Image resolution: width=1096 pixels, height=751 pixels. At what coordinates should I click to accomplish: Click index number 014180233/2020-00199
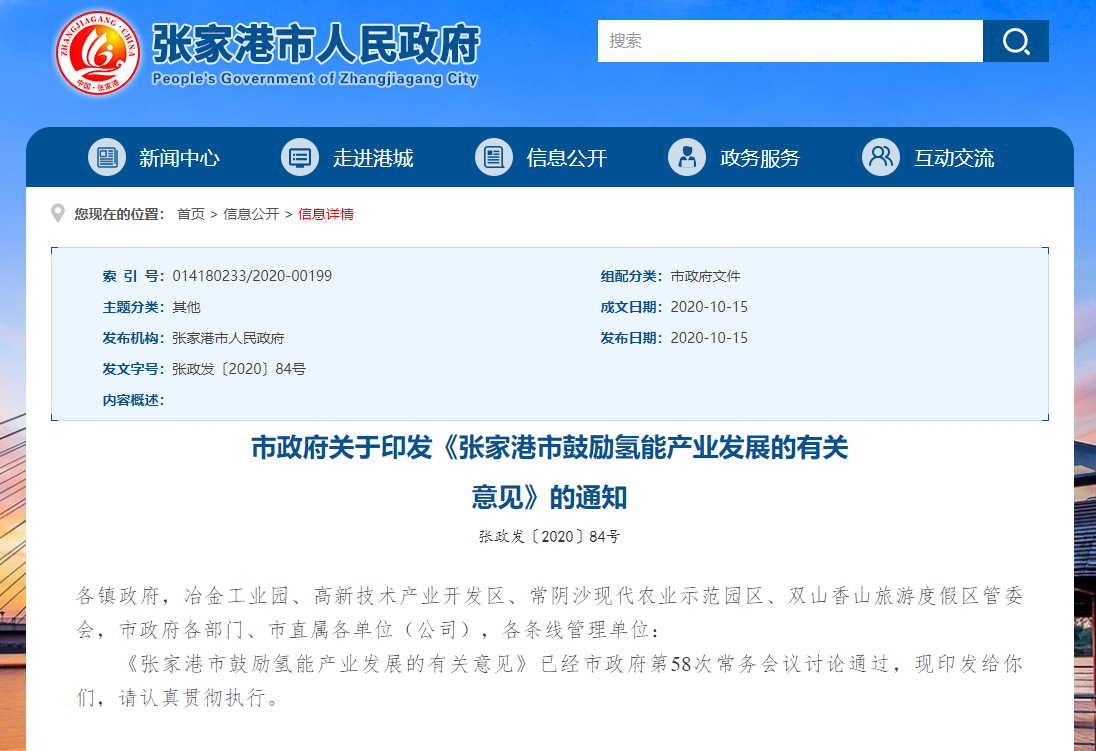[252, 276]
